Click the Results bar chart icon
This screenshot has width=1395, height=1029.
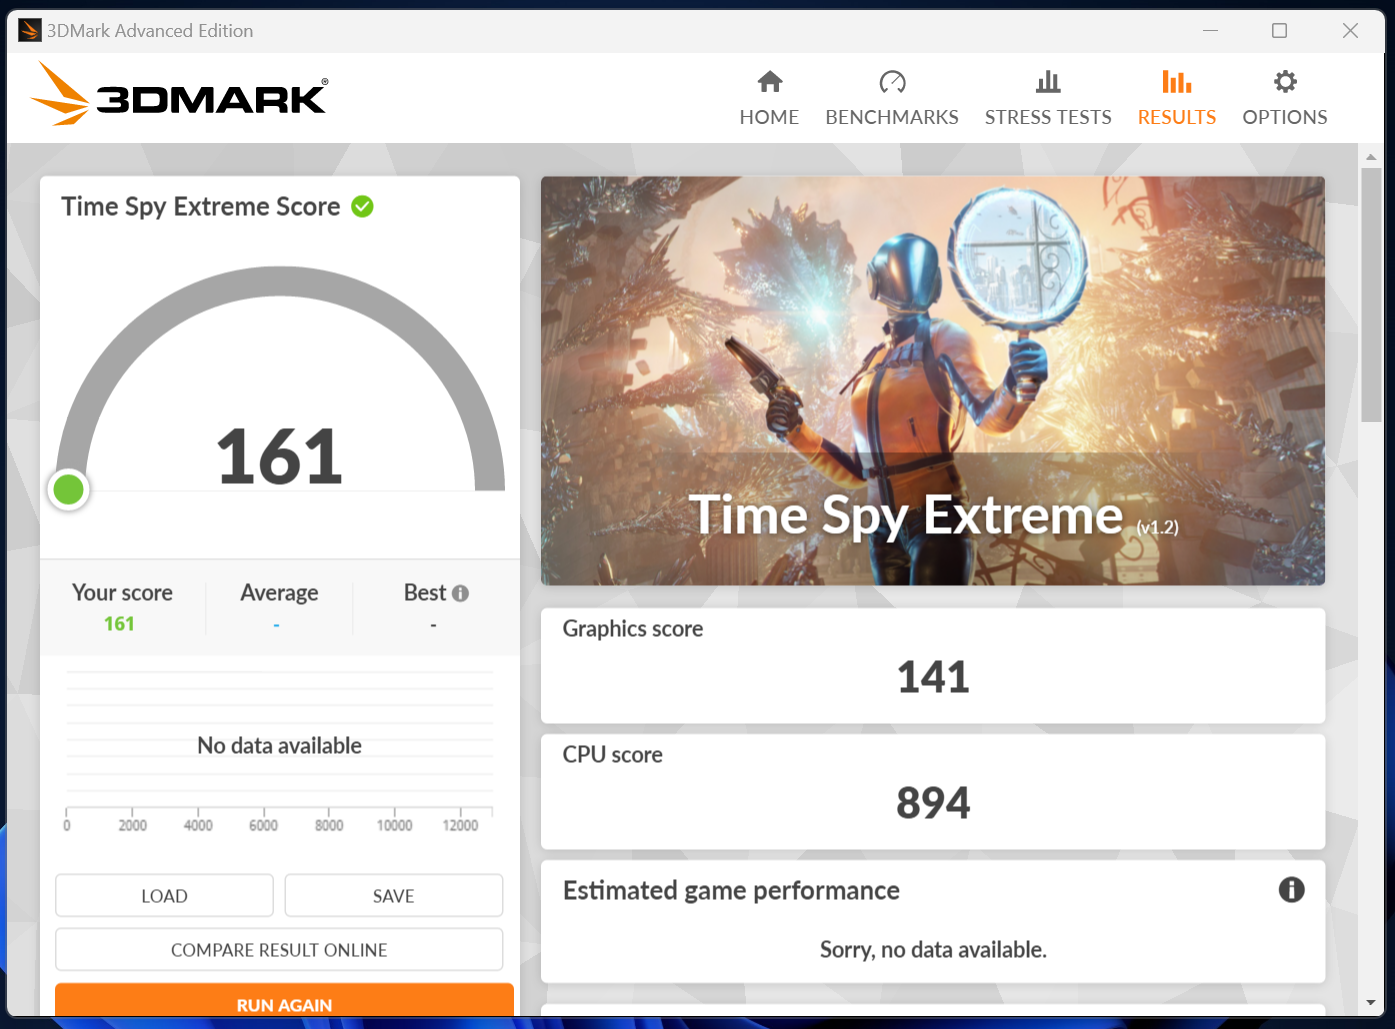[1177, 82]
